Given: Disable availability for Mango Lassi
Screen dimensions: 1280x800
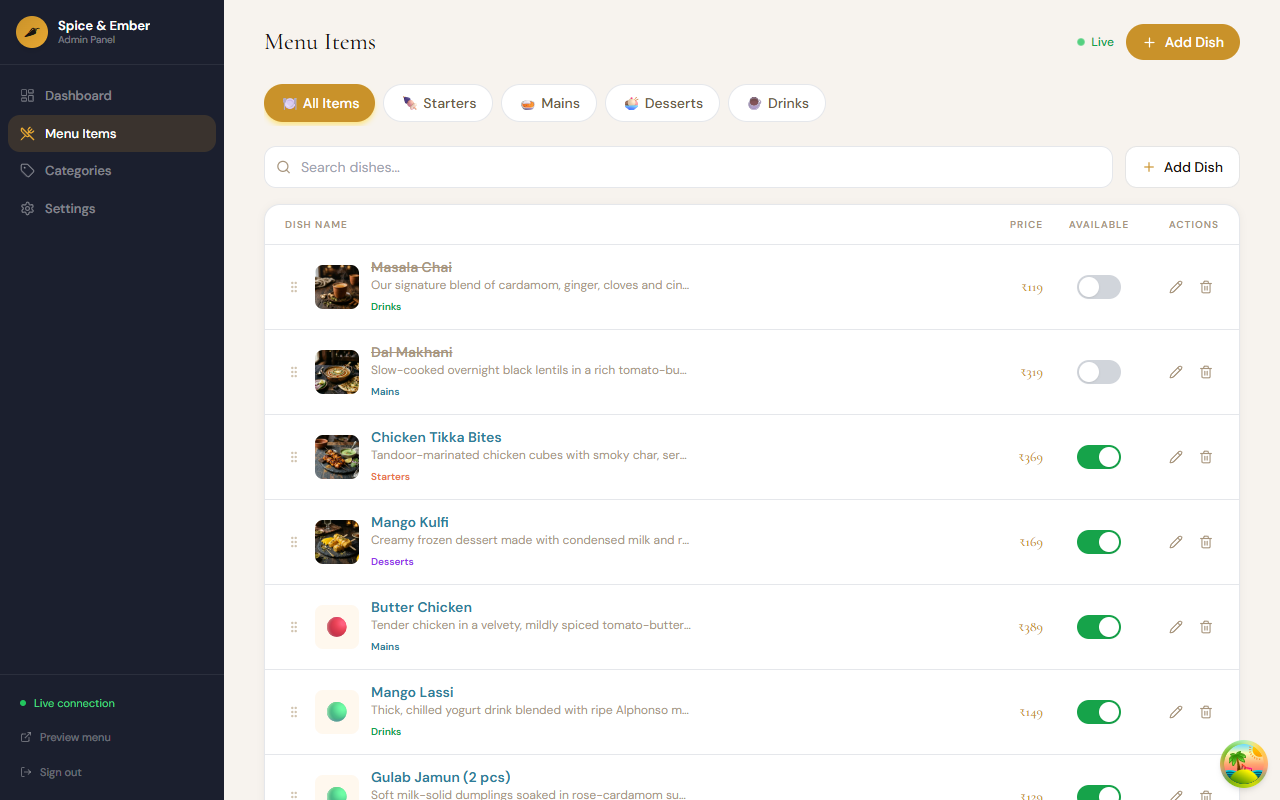Looking at the screenshot, I should [1099, 712].
